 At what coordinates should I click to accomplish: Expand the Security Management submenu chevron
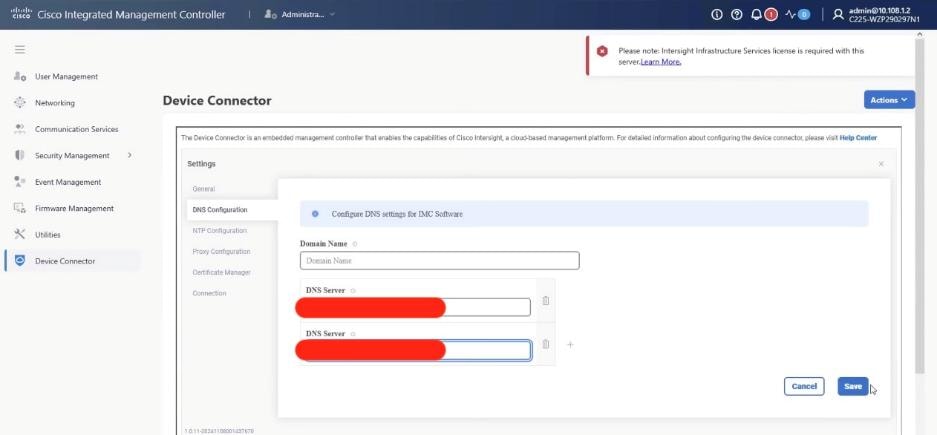pyautogui.click(x=130, y=155)
